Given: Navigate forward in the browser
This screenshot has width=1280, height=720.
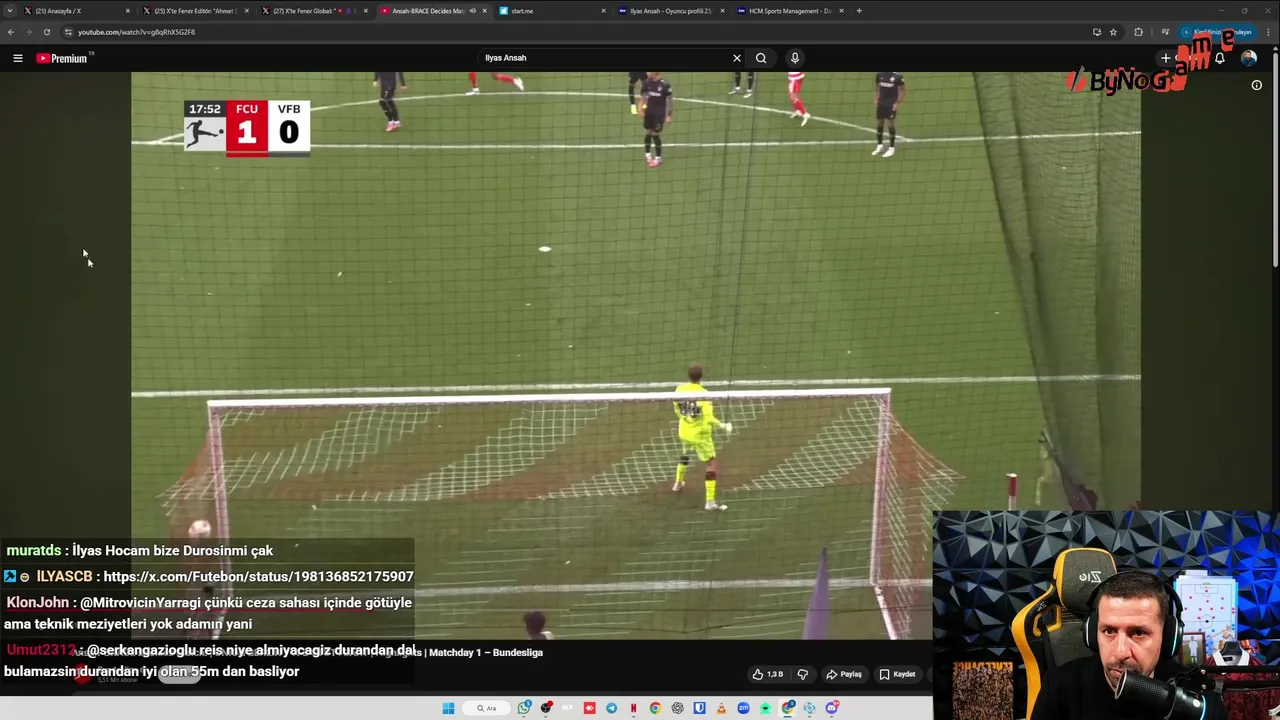Looking at the screenshot, I should (28, 32).
